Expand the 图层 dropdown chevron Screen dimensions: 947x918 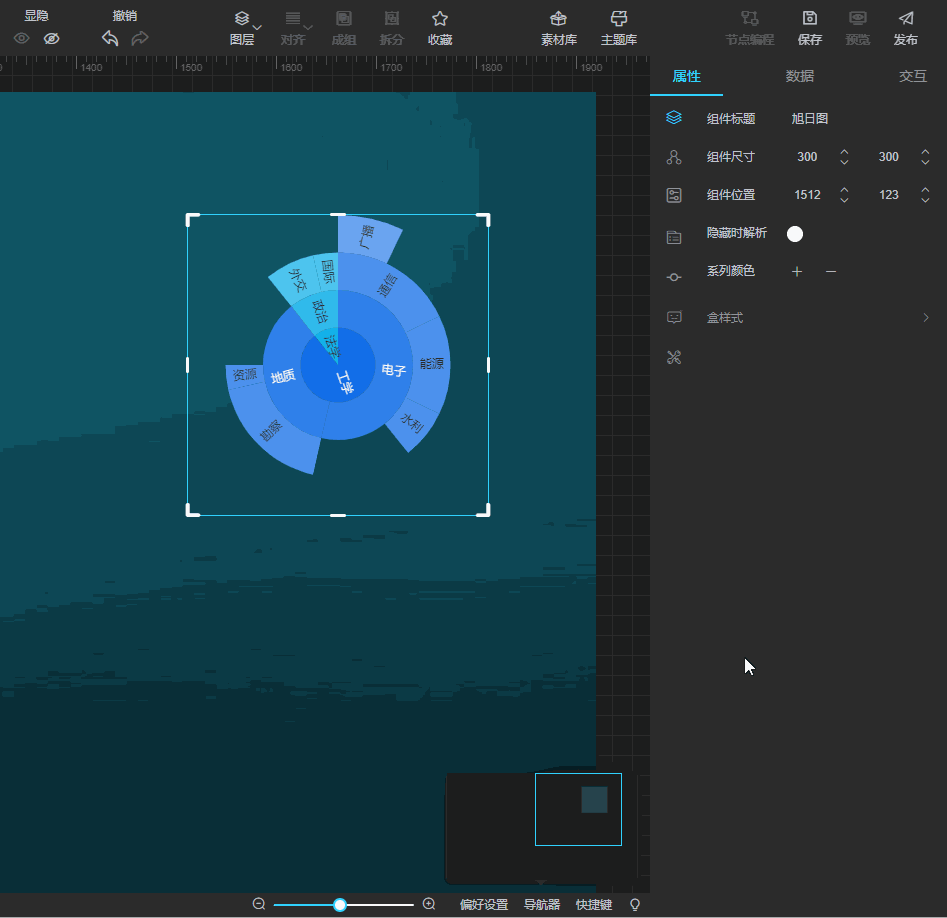(x=257, y=28)
